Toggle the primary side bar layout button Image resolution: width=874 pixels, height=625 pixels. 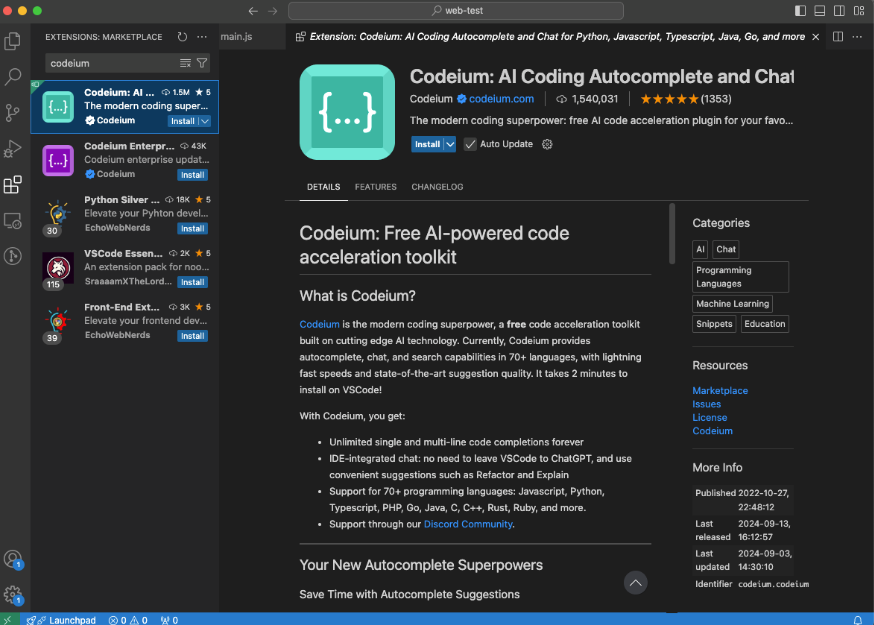pyautogui.click(x=800, y=11)
